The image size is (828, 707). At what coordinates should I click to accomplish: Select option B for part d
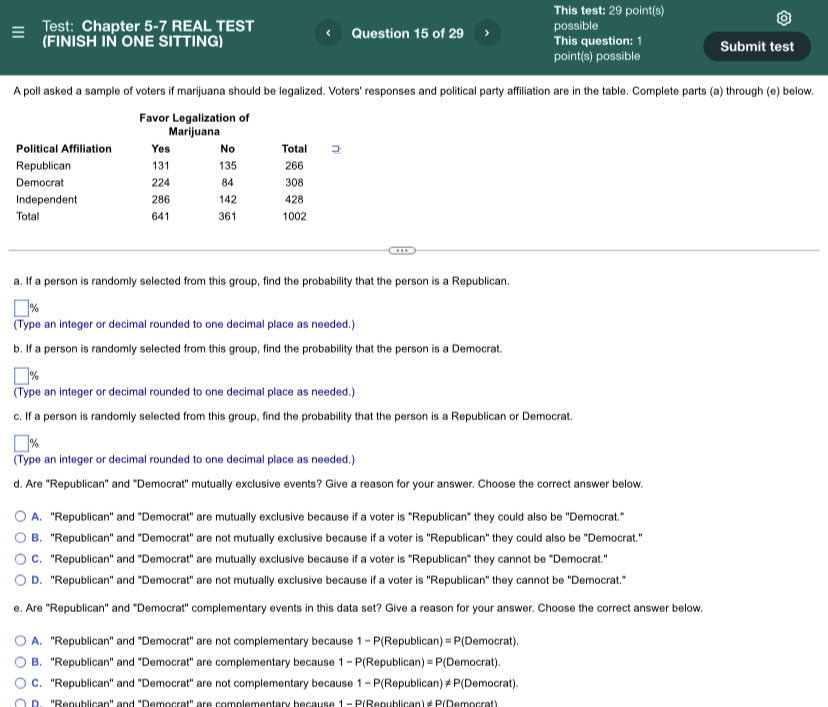pyautogui.click(x=20, y=538)
